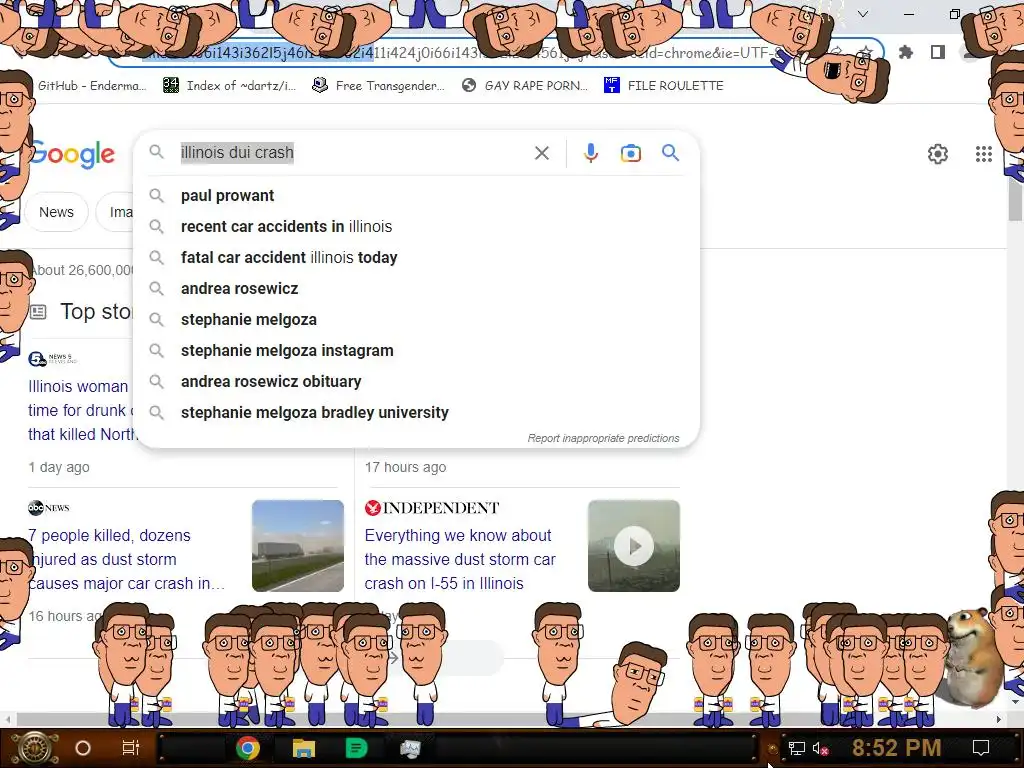Image resolution: width=1024 pixels, height=768 pixels.
Task: Play the Independent dust storm video thumbnail
Action: point(633,546)
